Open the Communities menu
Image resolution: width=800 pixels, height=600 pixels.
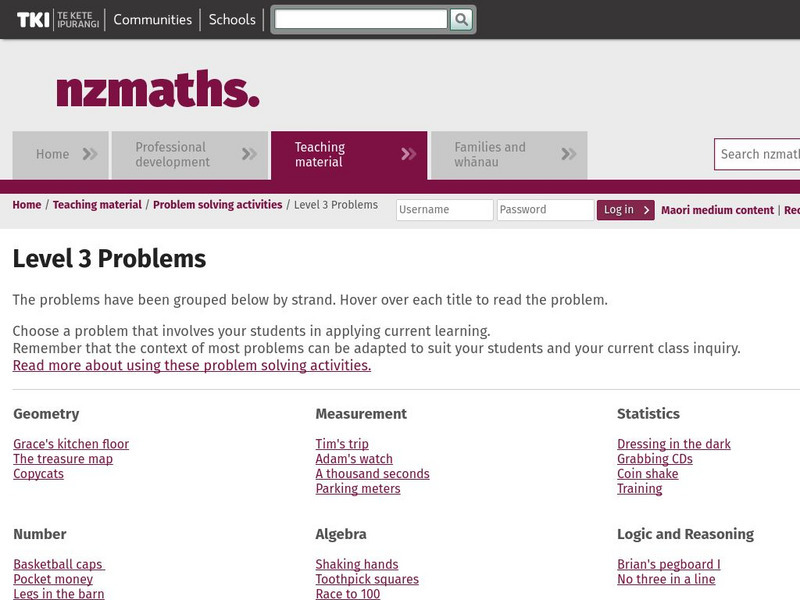tap(153, 20)
